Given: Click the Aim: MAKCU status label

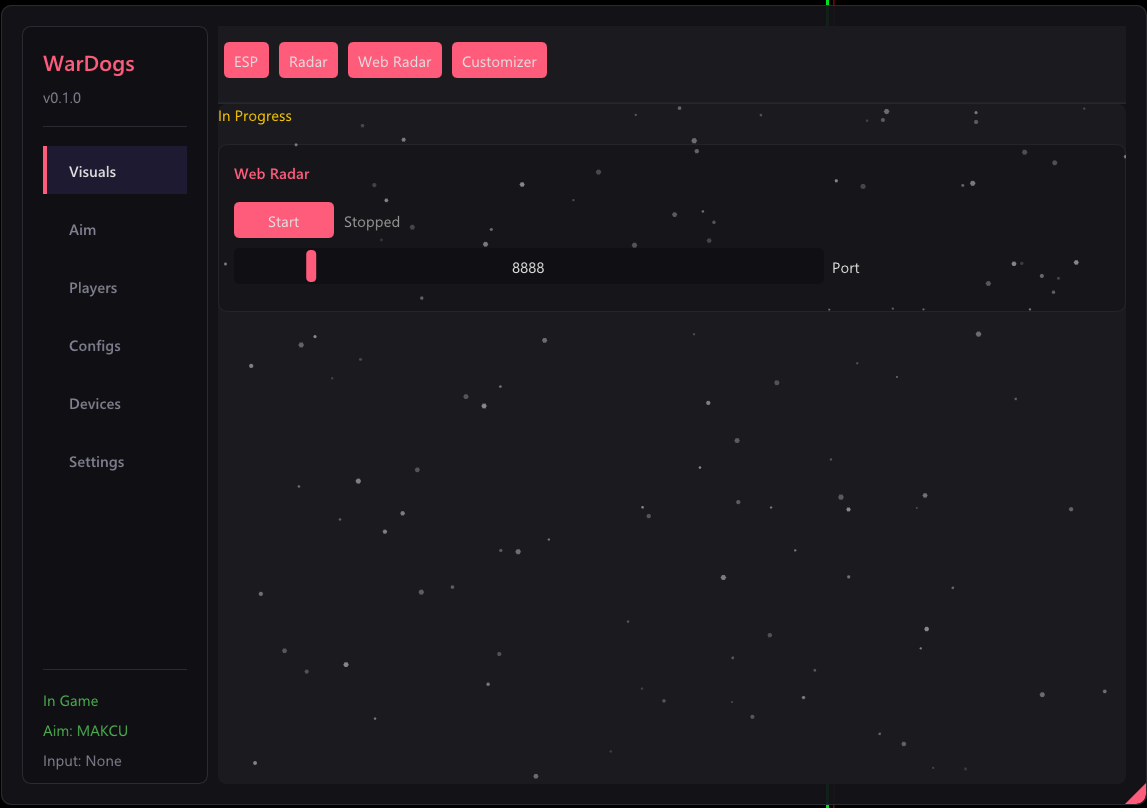Looking at the screenshot, I should pos(85,730).
